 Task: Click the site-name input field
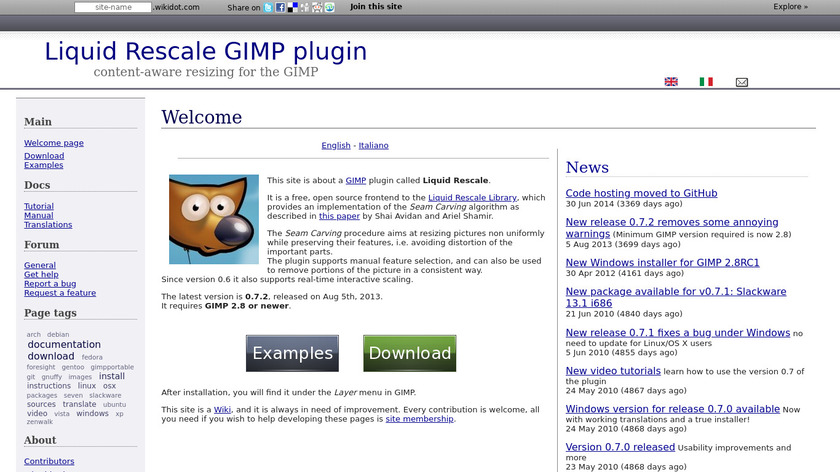(x=113, y=7)
